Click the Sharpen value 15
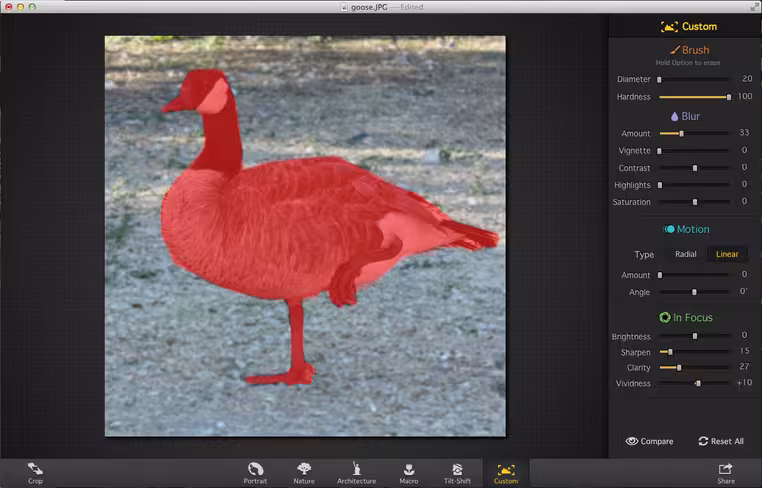 (745, 351)
